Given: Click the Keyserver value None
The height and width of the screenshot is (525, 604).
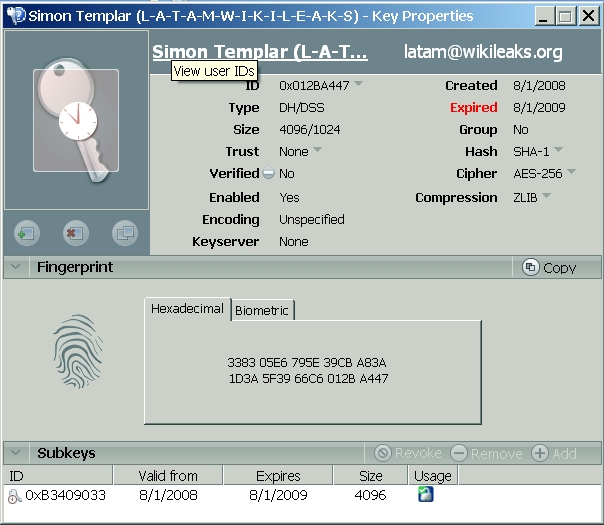Looking at the screenshot, I should coord(294,242).
